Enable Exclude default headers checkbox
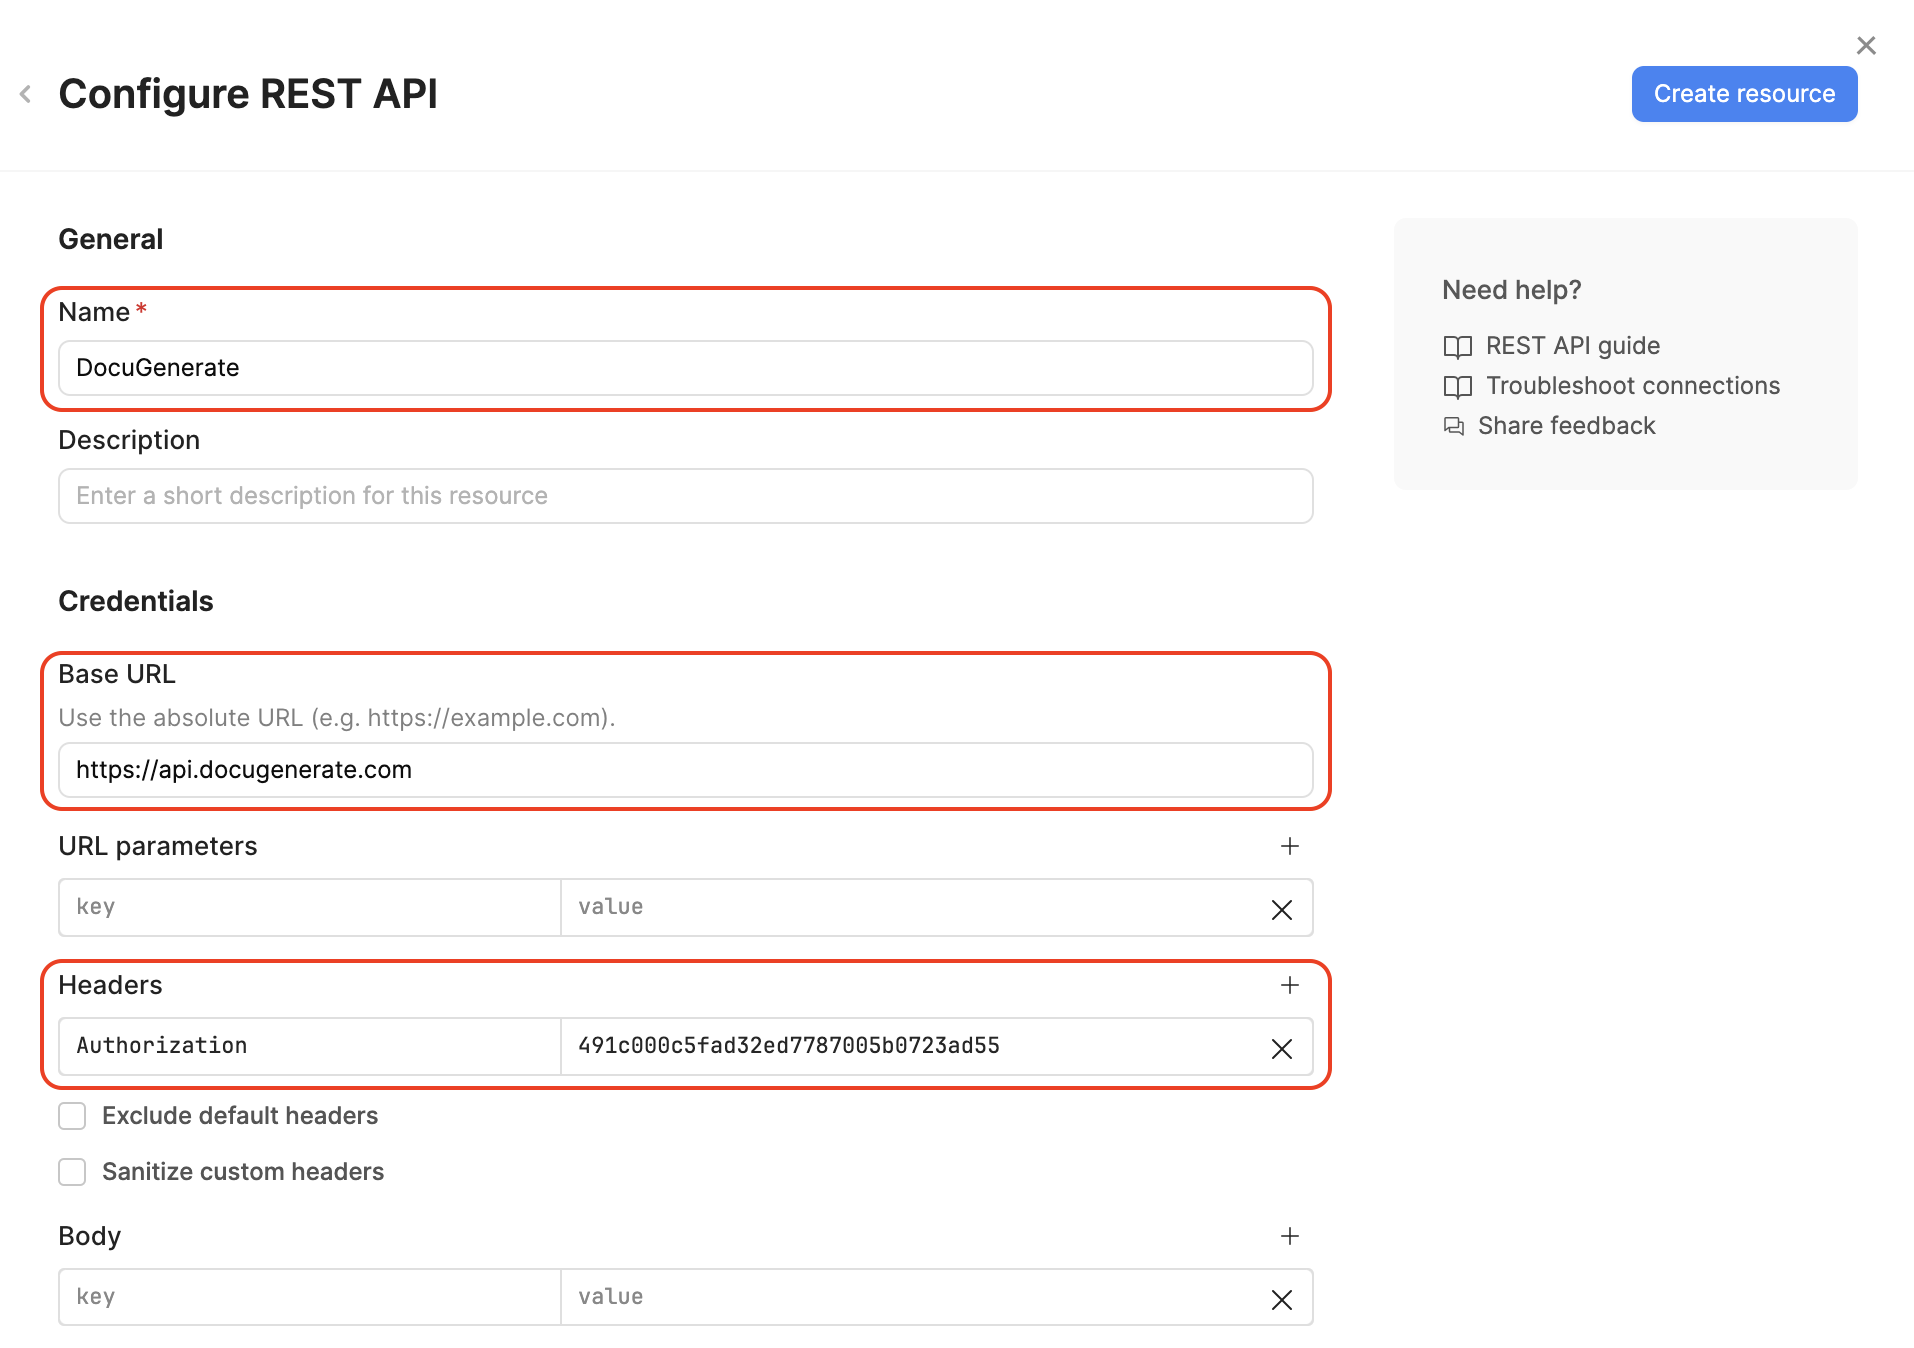 coord(72,1116)
